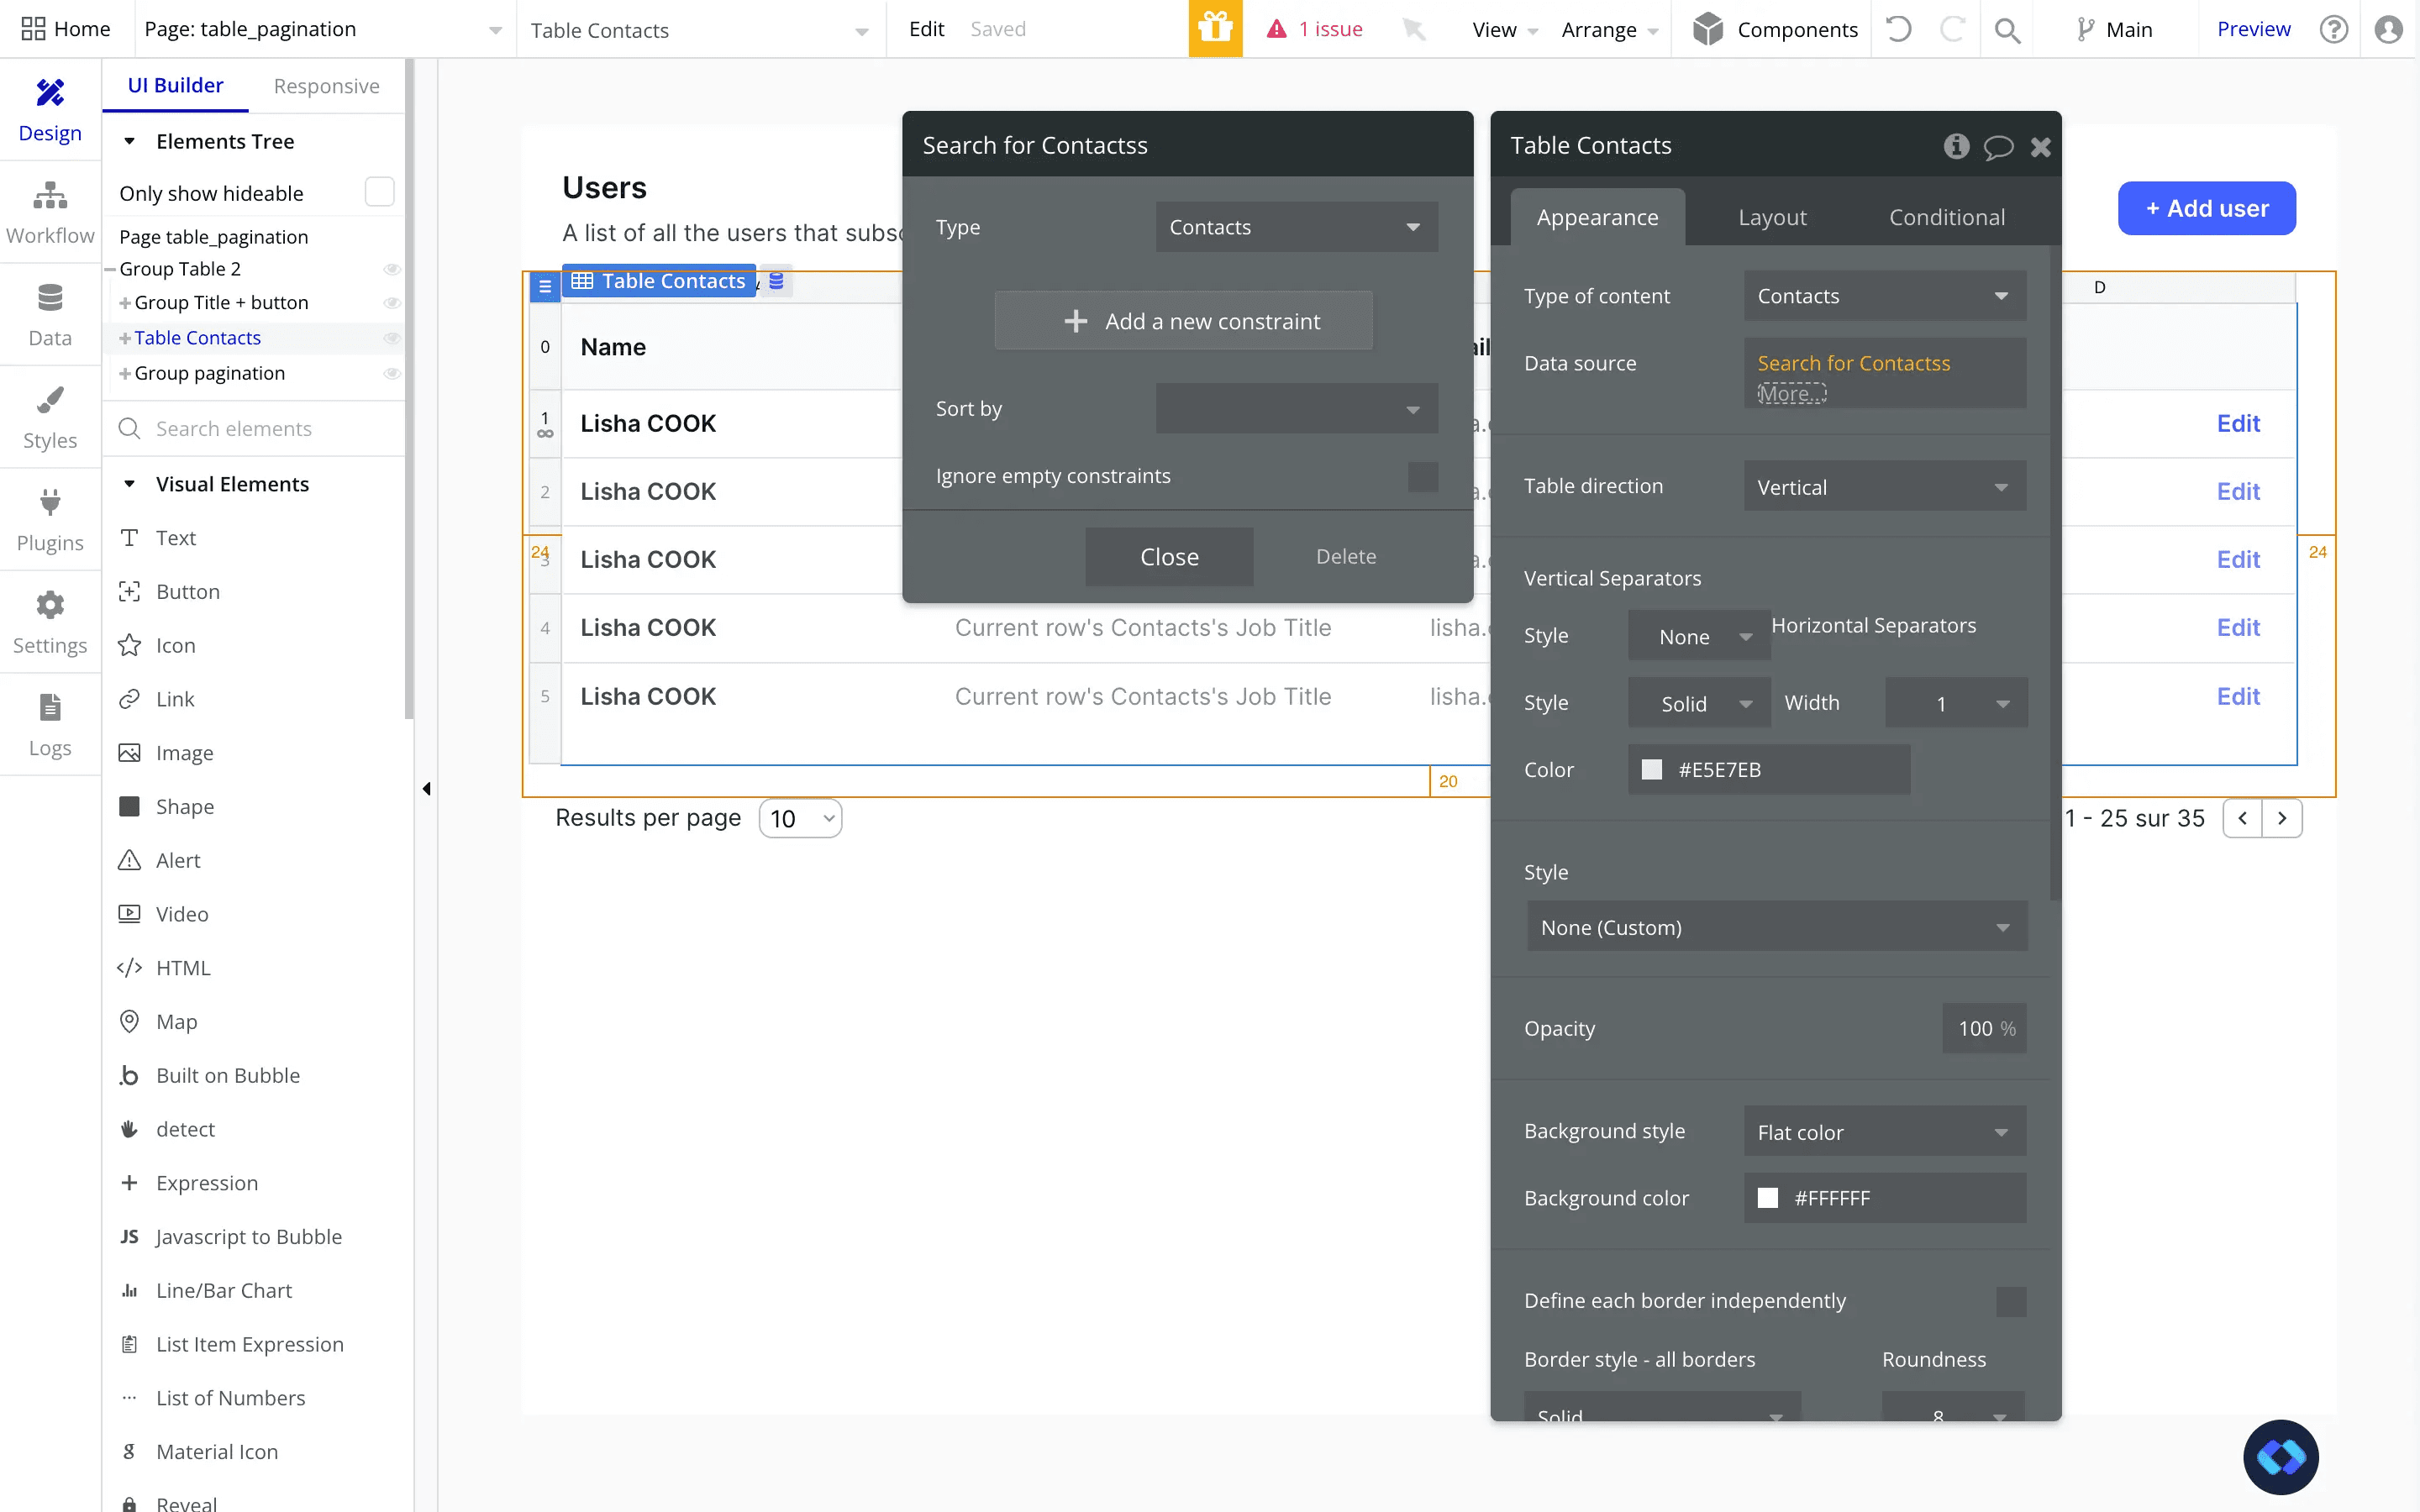
Task: Switch to the Layout tab
Action: (x=1772, y=217)
